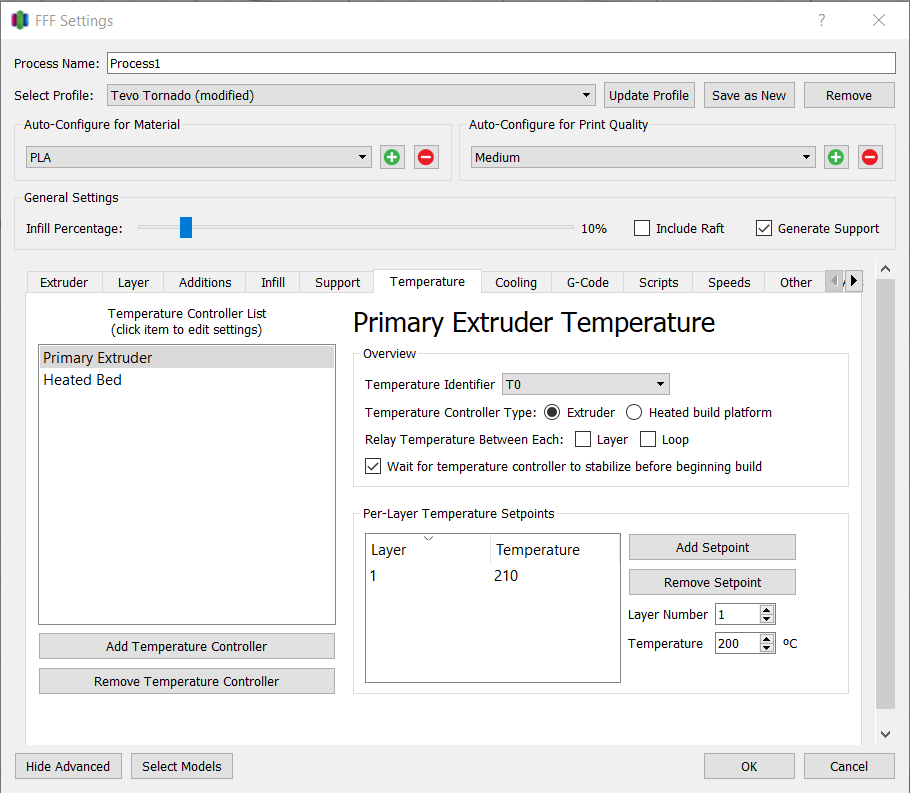The height and width of the screenshot is (793, 910).
Task: Increase Temperature value with up spinner
Action: (x=767, y=639)
